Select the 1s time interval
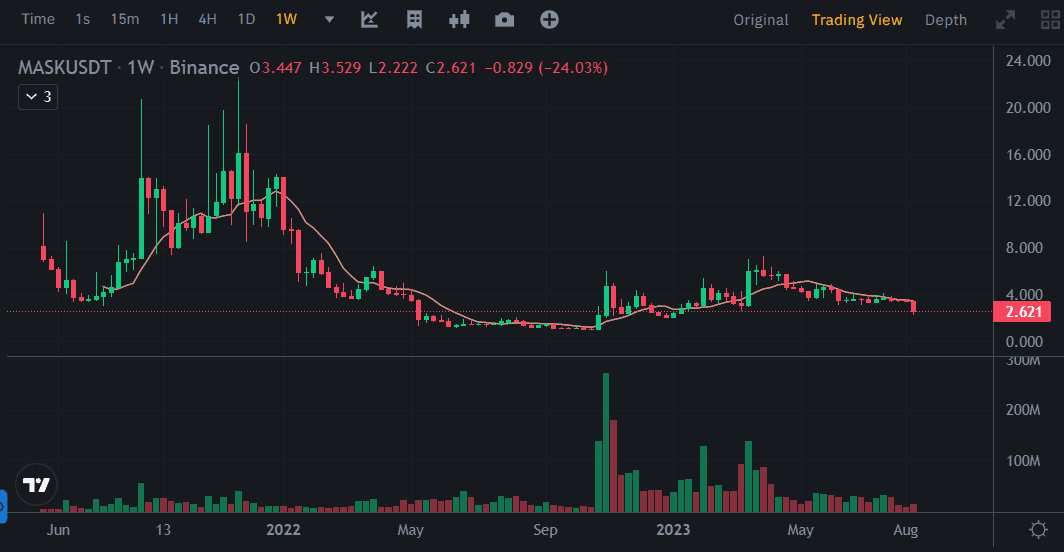This screenshot has height=552, width=1064. 83,19
